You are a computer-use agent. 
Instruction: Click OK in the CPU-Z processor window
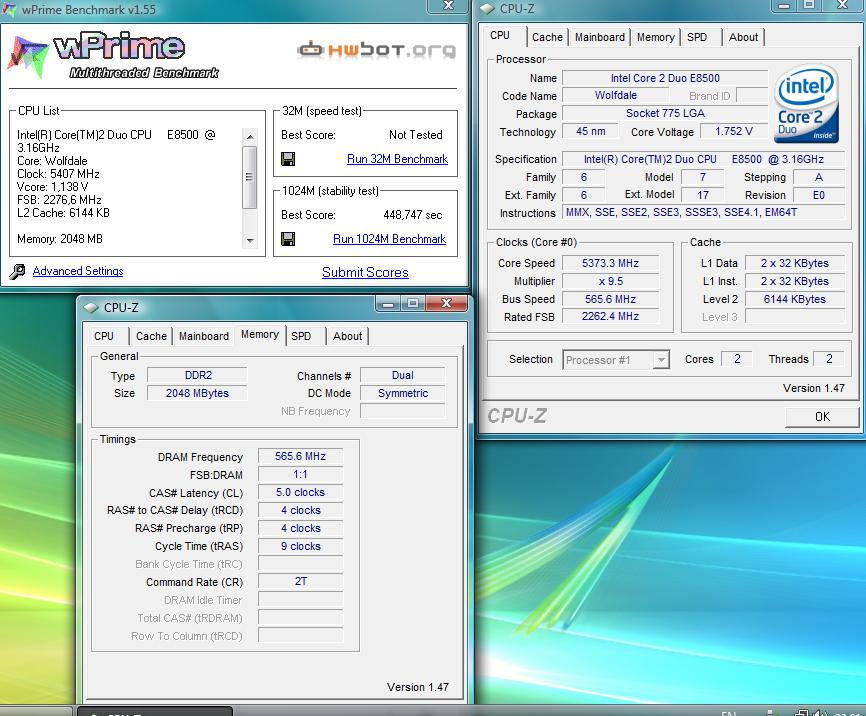(x=822, y=417)
